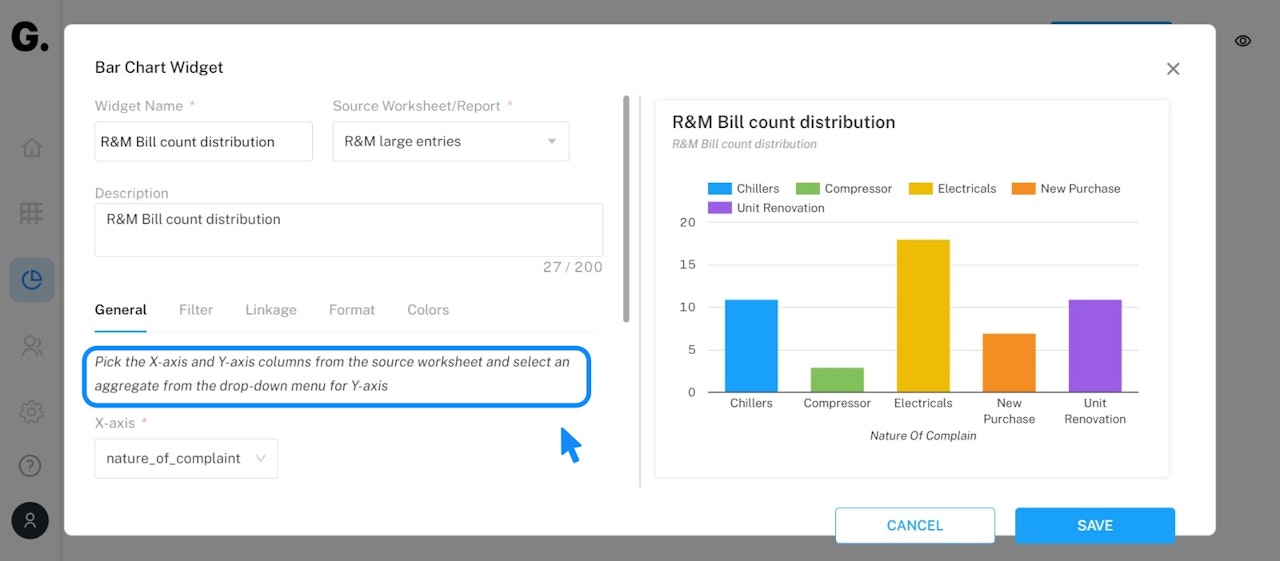1280x561 pixels.
Task: Open the Format tab
Action: (x=352, y=310)
